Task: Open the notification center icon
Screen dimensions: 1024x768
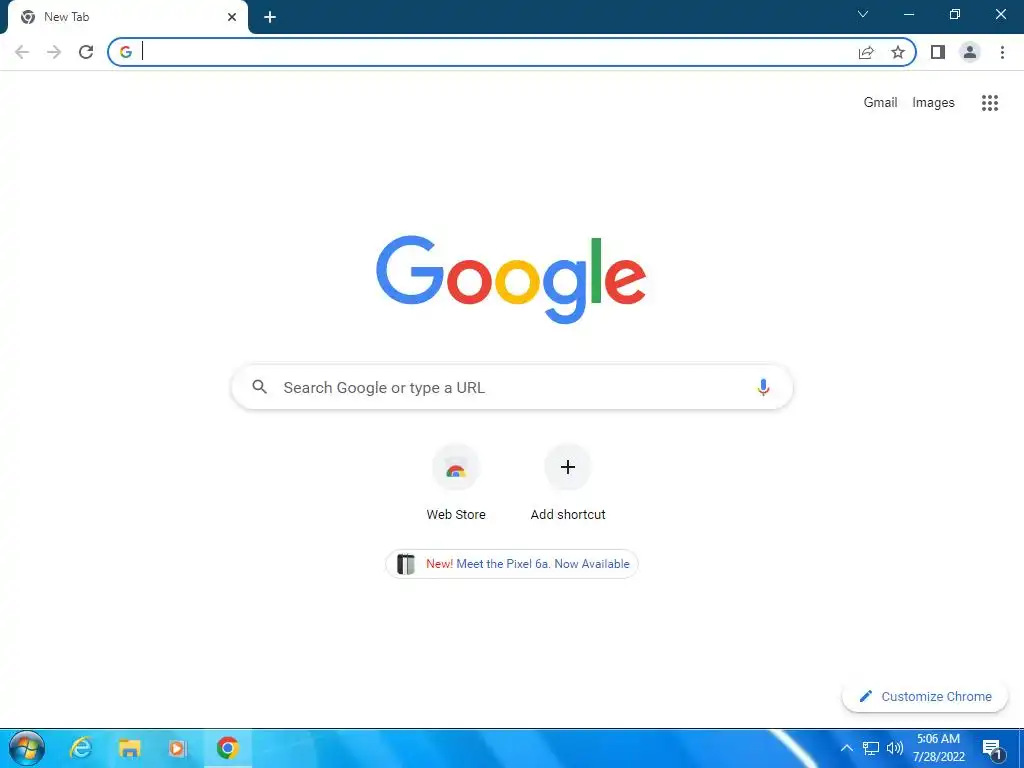Action: (992, 749)
